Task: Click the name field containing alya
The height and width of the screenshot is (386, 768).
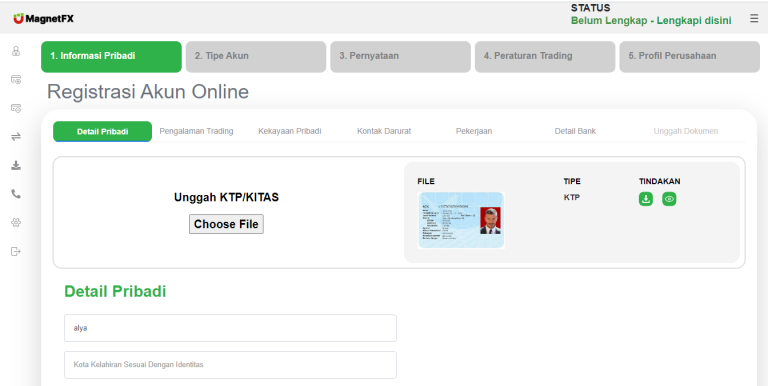Action: pos(230,328)
